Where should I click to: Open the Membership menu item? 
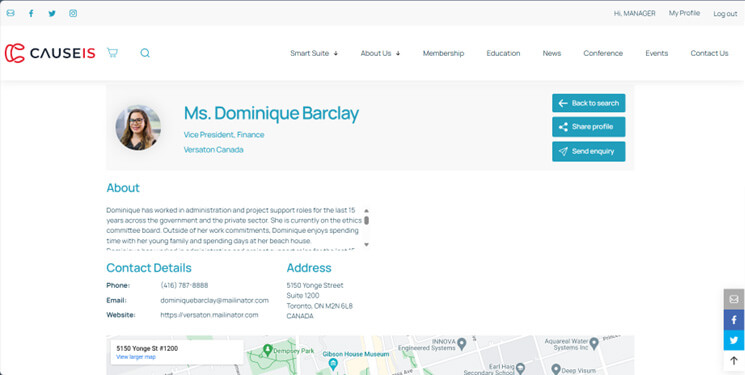[443, 53]
